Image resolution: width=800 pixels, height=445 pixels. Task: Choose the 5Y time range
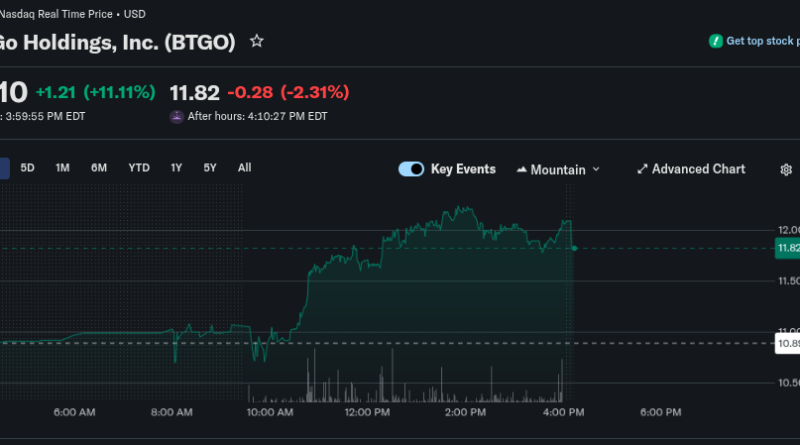210,168
